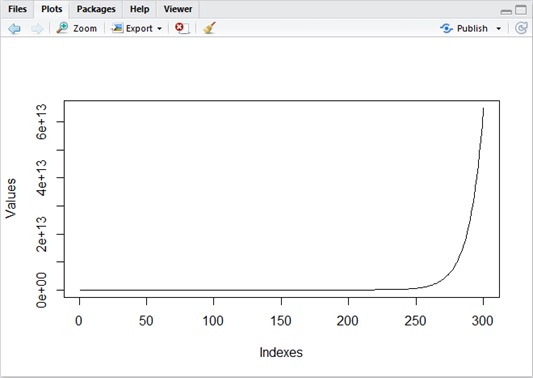Image resolution: width=533 pixels, height=378 pixels.
Task: Switch to the Files tab
Action: pyautogui.click(x=17, y=9)
